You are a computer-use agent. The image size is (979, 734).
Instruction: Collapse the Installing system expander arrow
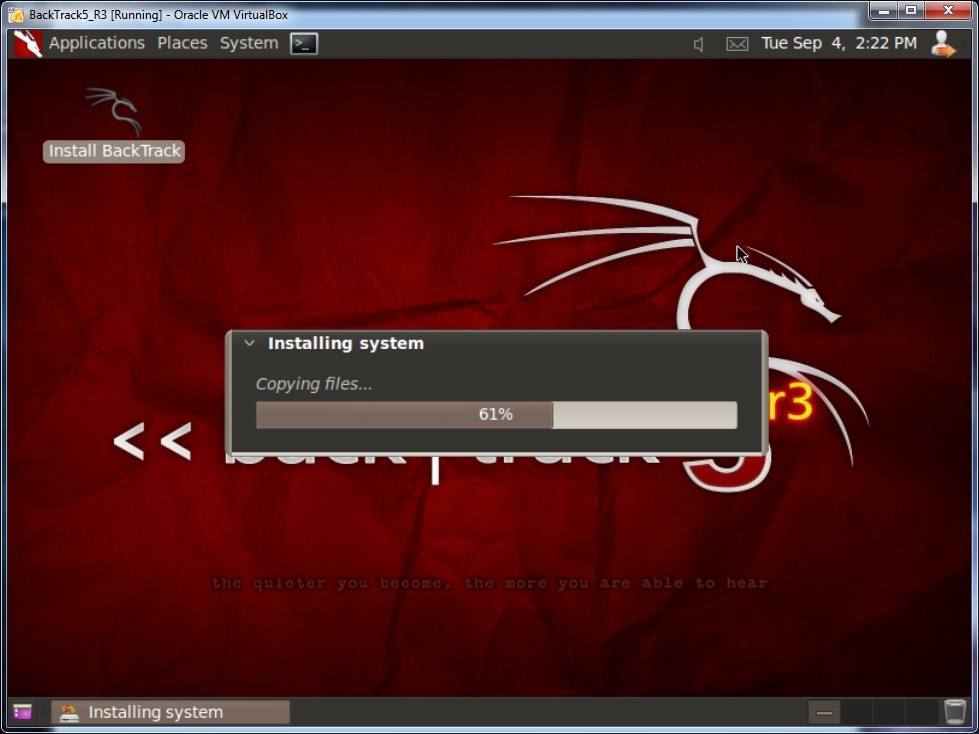[249, 343]
